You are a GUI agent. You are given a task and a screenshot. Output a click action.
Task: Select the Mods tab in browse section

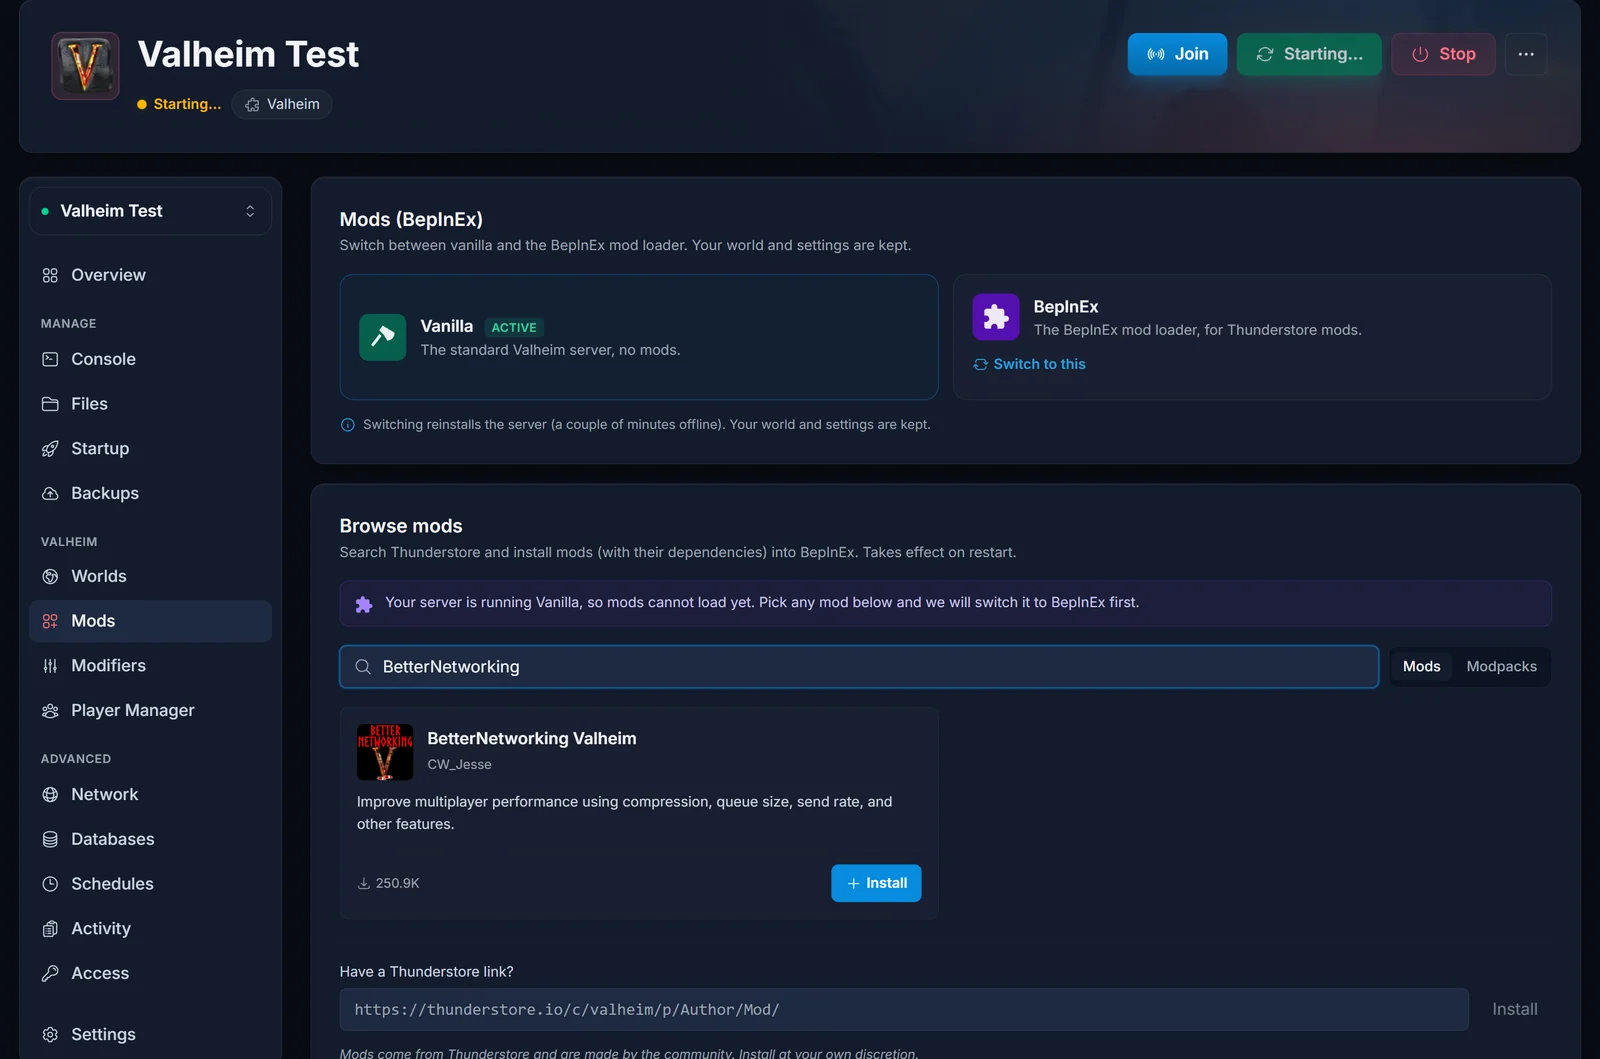click(x=1421, y=667)
